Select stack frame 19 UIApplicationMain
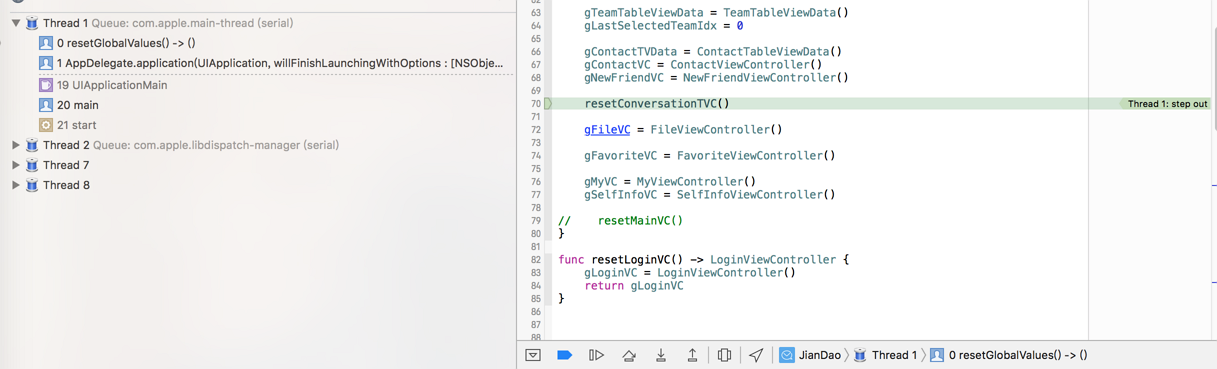The image size is (1217, 369). [257, 85]
